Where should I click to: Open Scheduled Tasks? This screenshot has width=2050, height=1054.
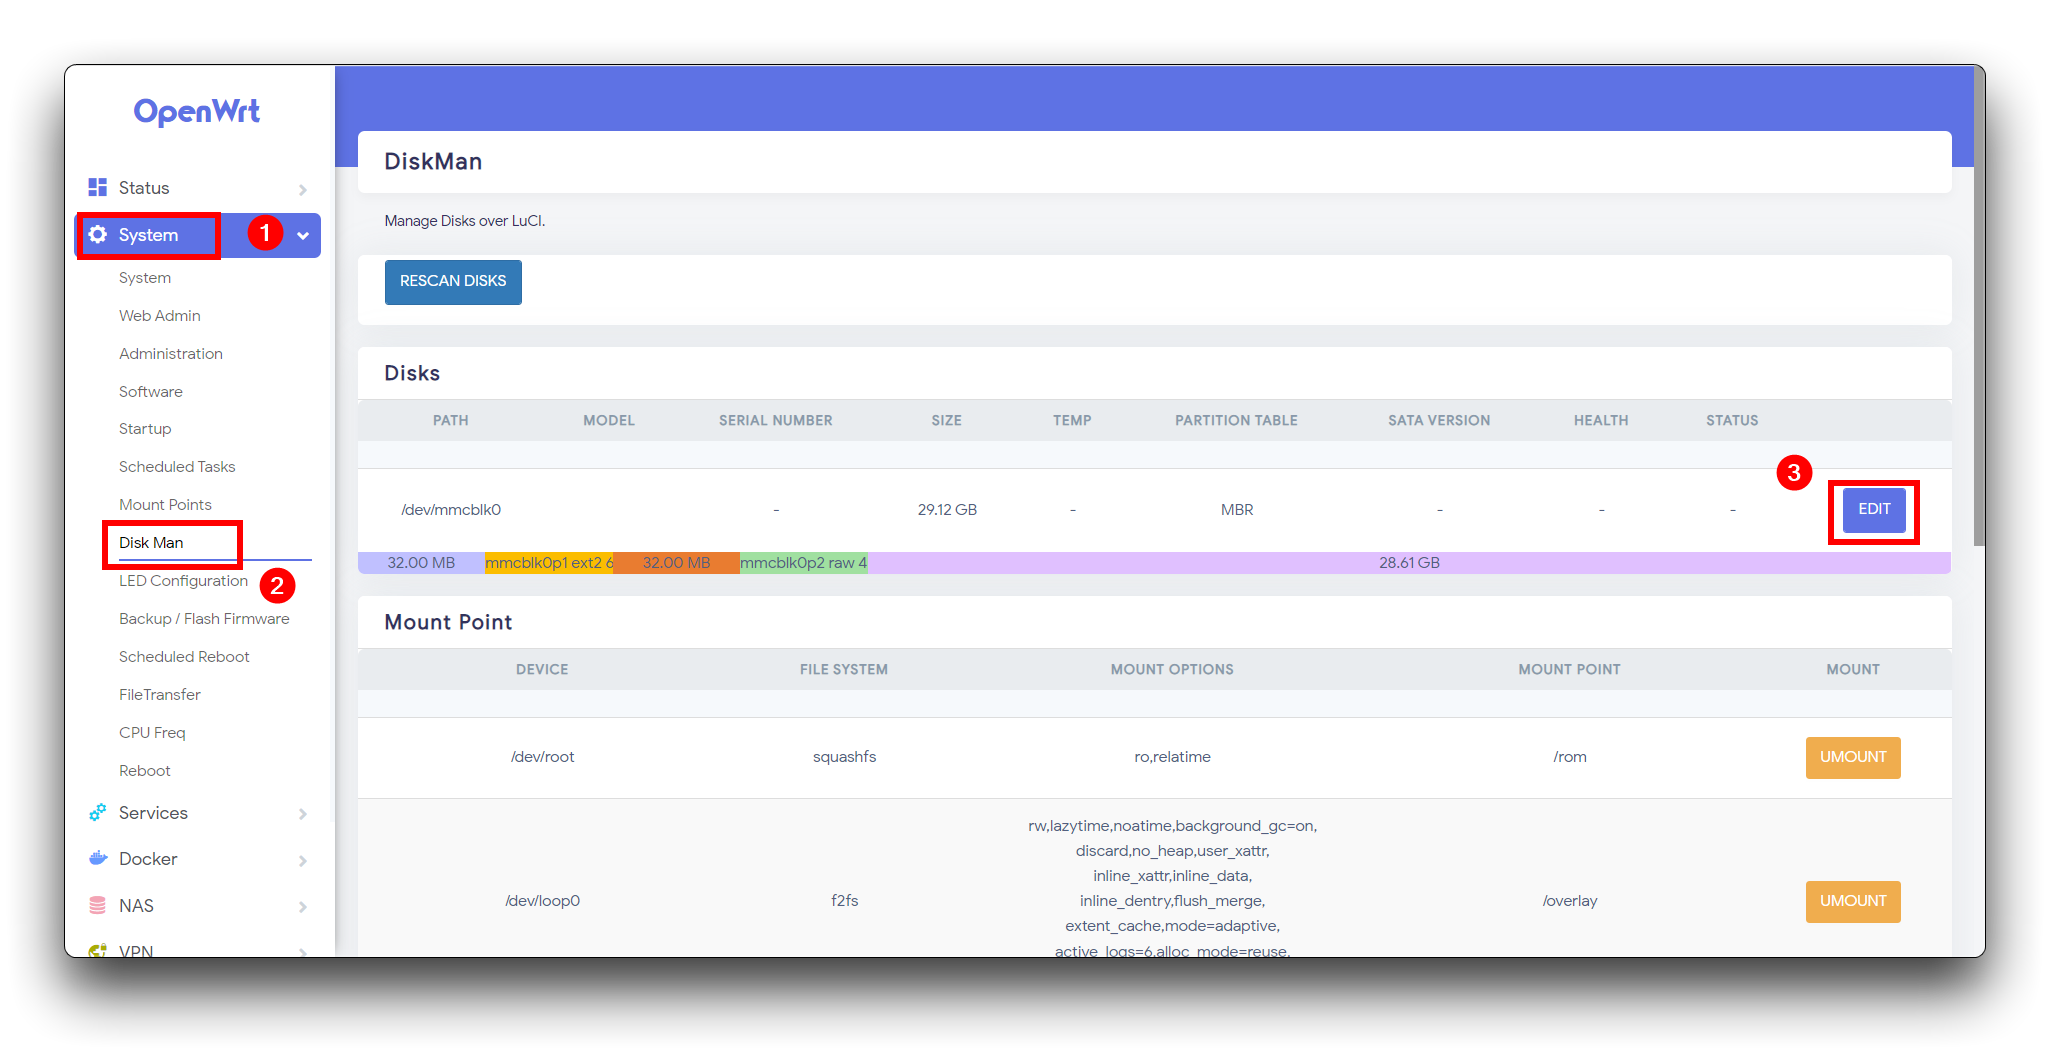pos(177,467)
